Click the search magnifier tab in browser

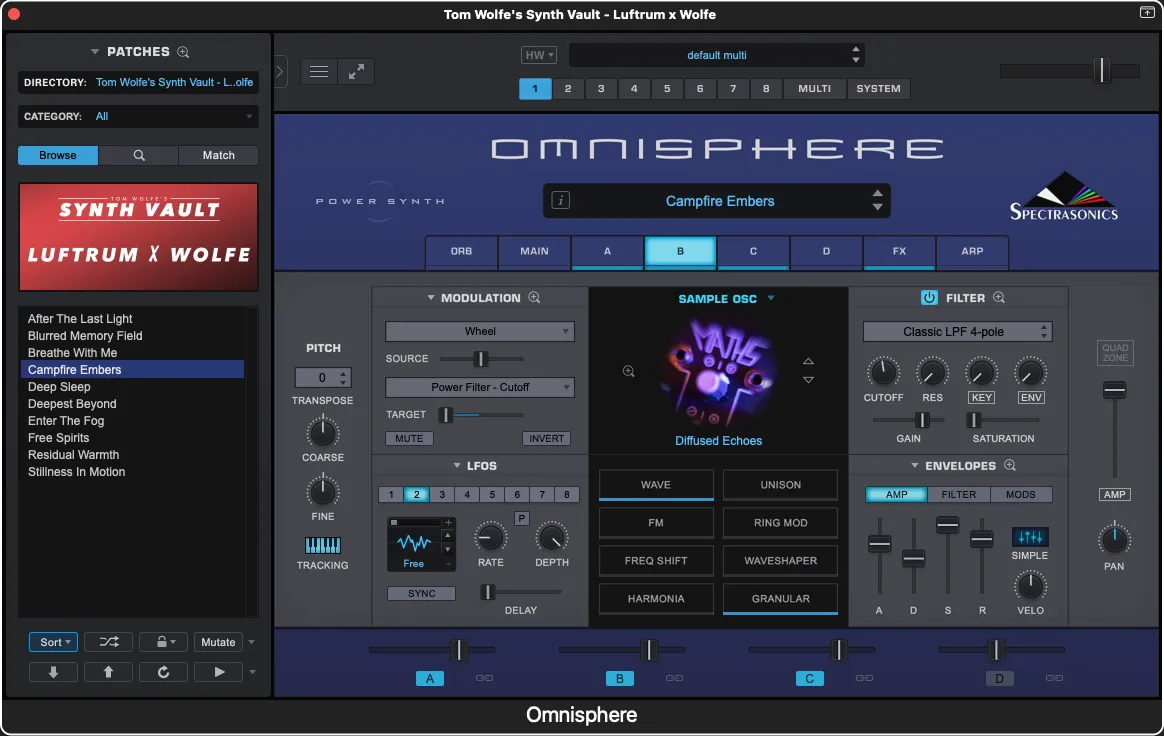[139, 155]
